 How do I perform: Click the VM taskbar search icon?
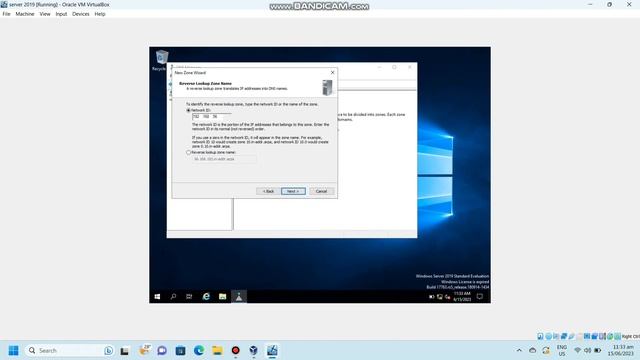173,297
